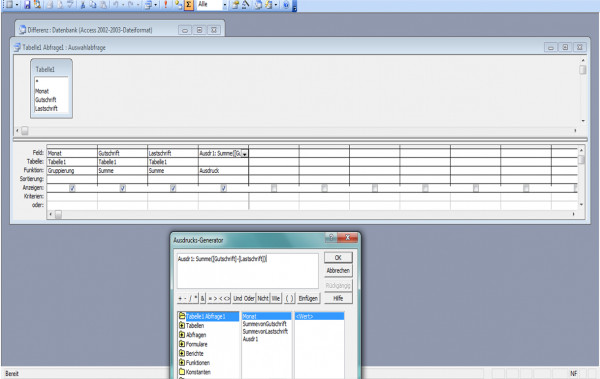Select Lastschrift in the Tabelle1 field list
The height and width of the screenshot is (379, 600).
(46, 109)
